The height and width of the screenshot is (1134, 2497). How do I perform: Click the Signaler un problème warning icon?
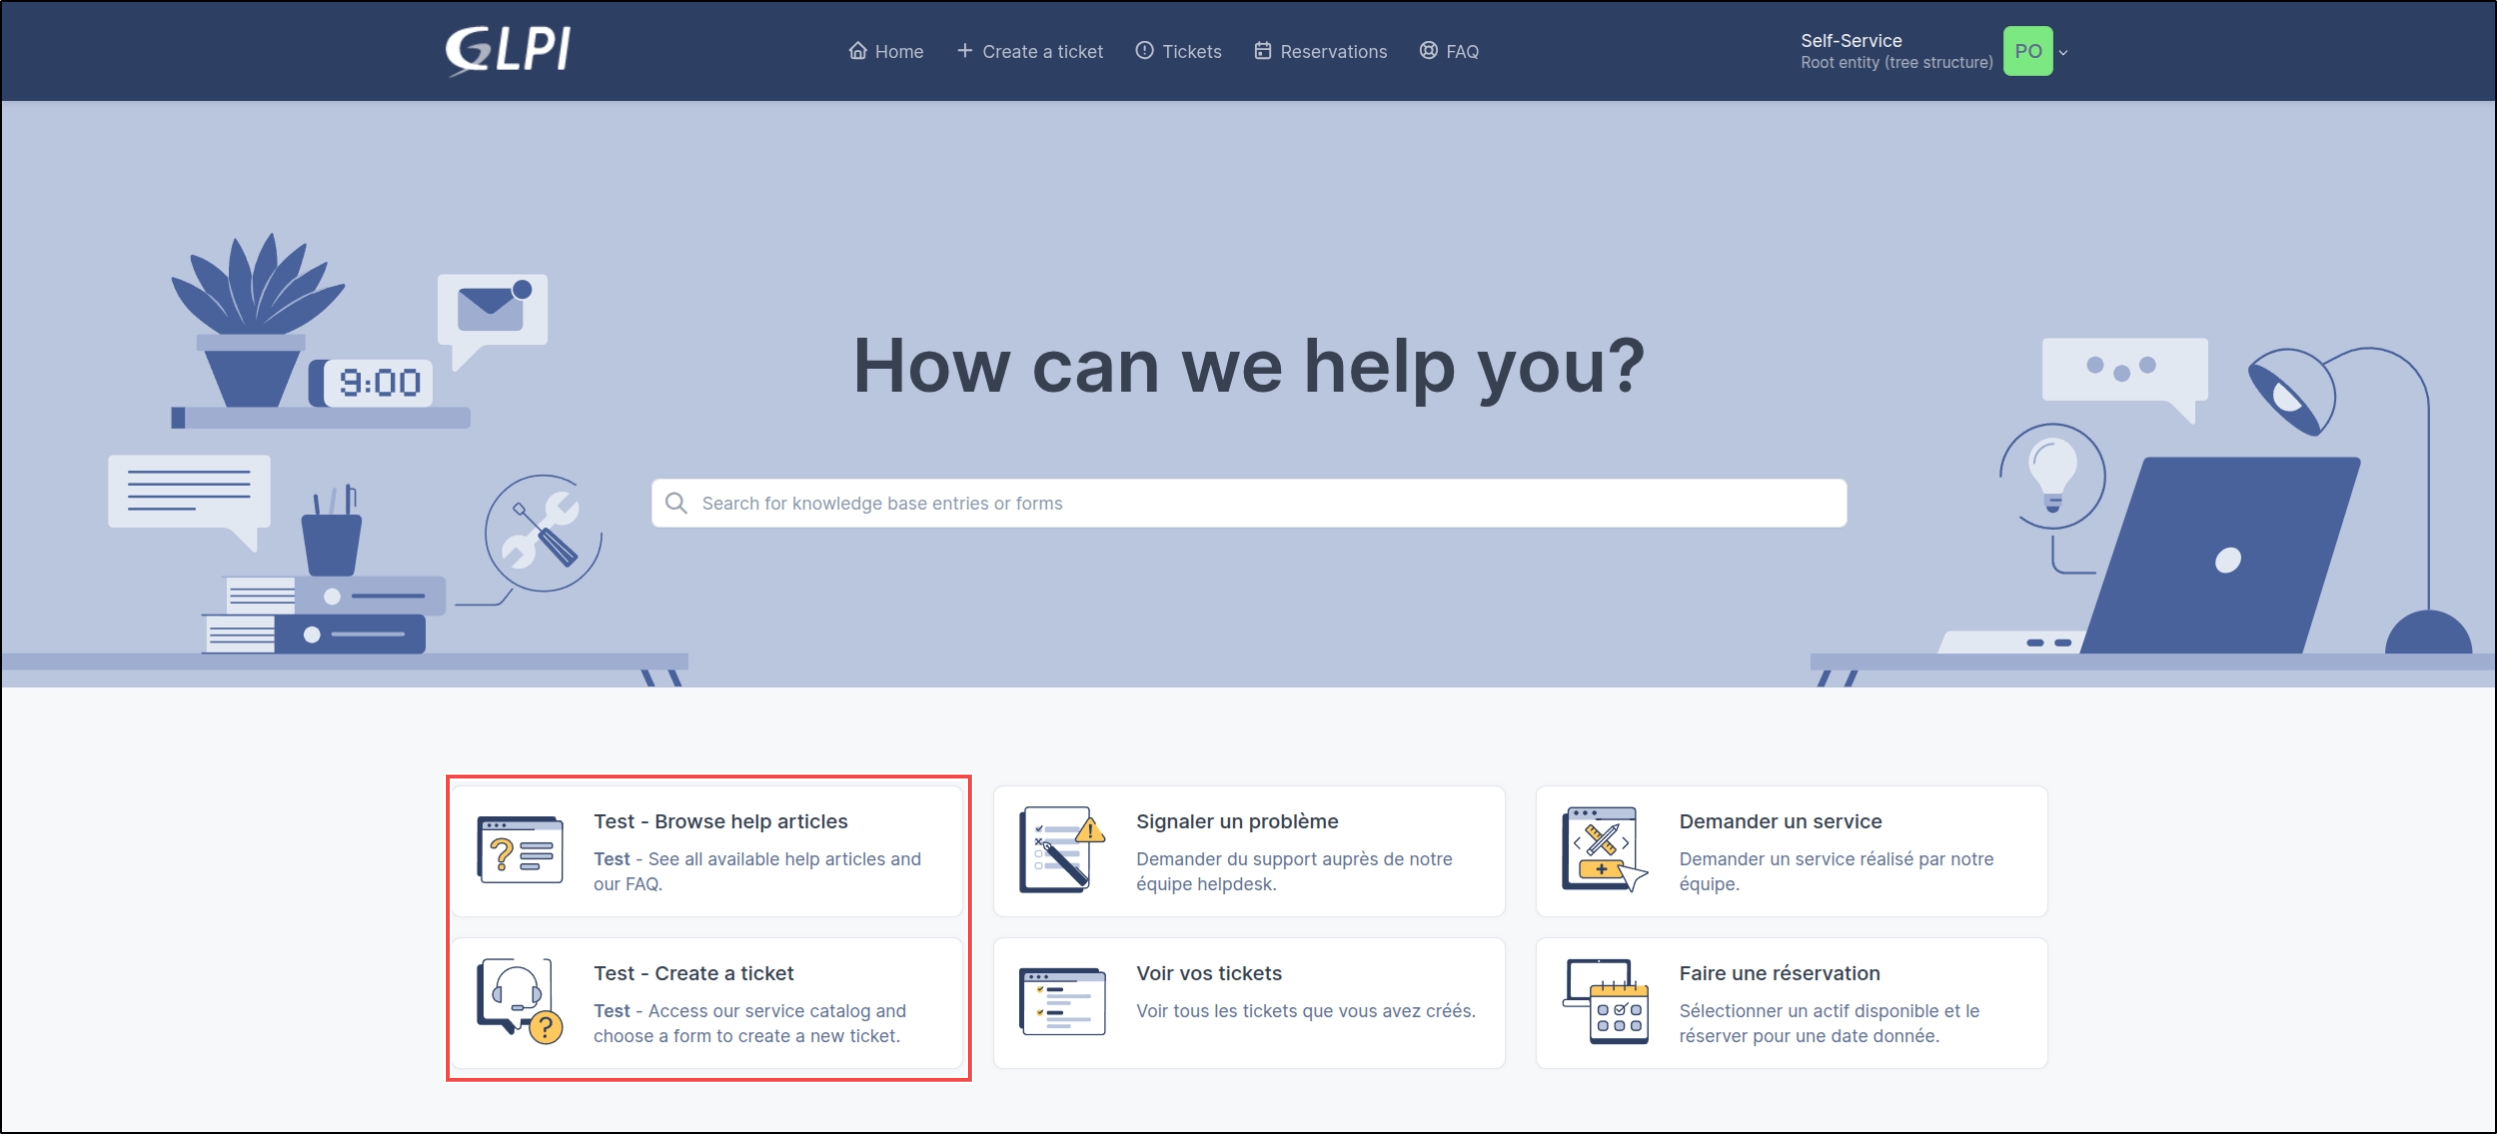1061,850
